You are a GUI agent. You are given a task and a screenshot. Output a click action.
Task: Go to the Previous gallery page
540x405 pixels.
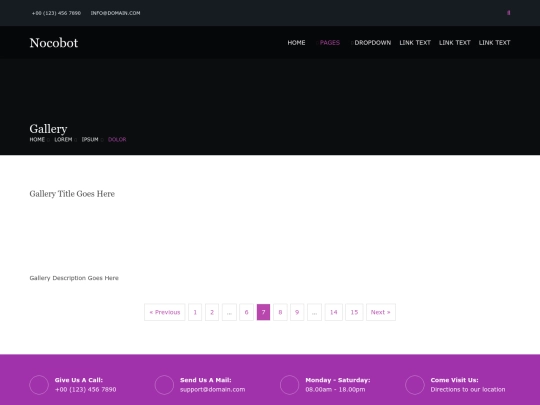tap(165, 312)
